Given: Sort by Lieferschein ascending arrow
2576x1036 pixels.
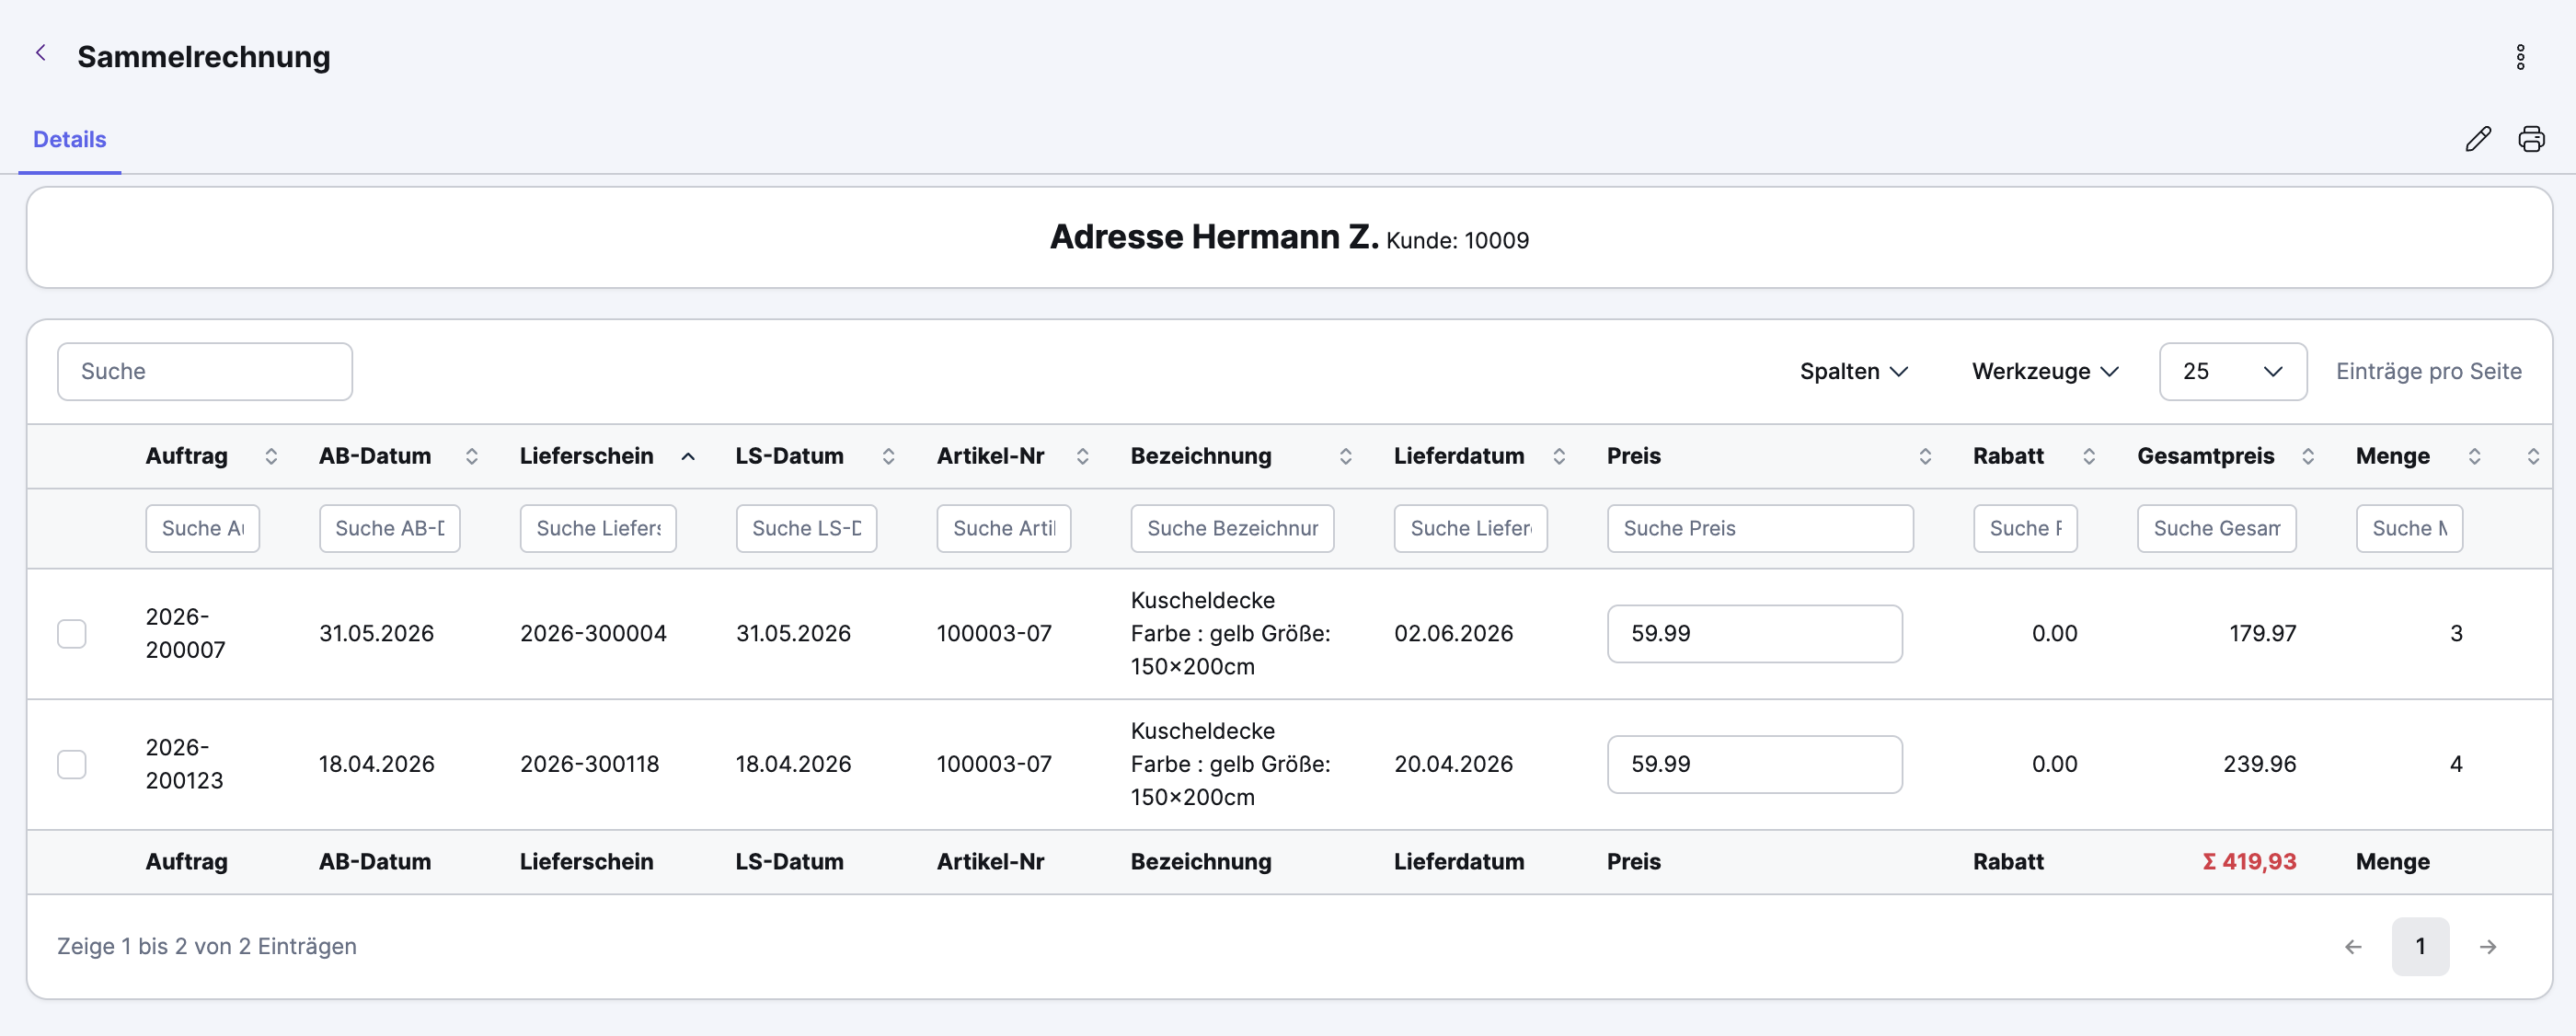Looking at the screenshot, I should [688, 456].
